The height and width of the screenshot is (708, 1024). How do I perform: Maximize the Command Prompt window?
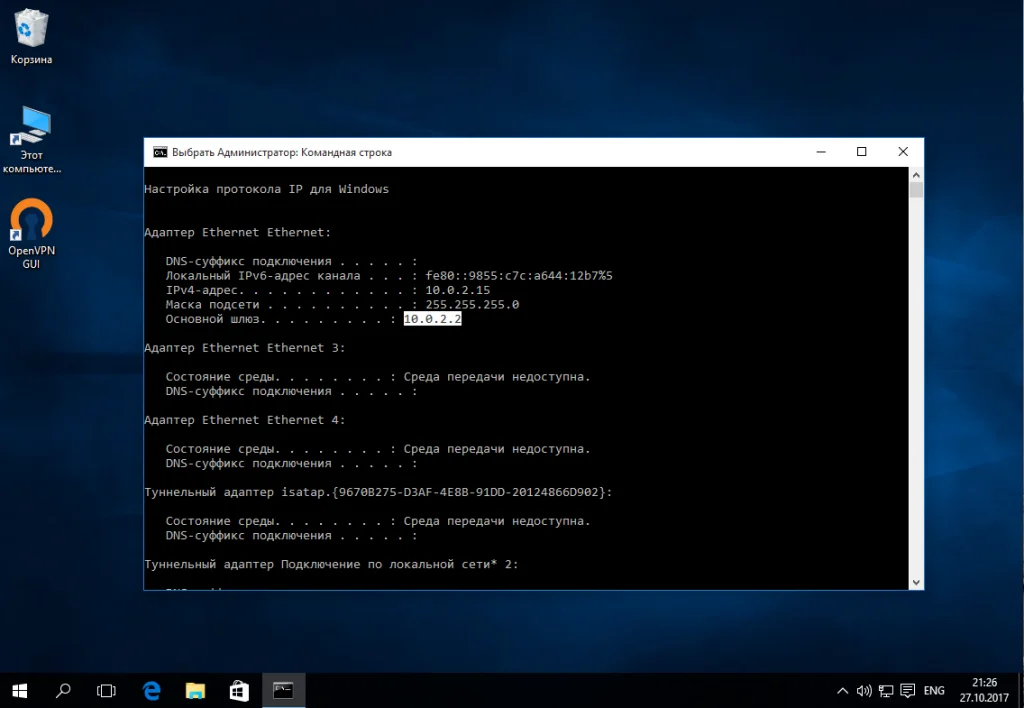pyautogui.click(x=861, y=152)
